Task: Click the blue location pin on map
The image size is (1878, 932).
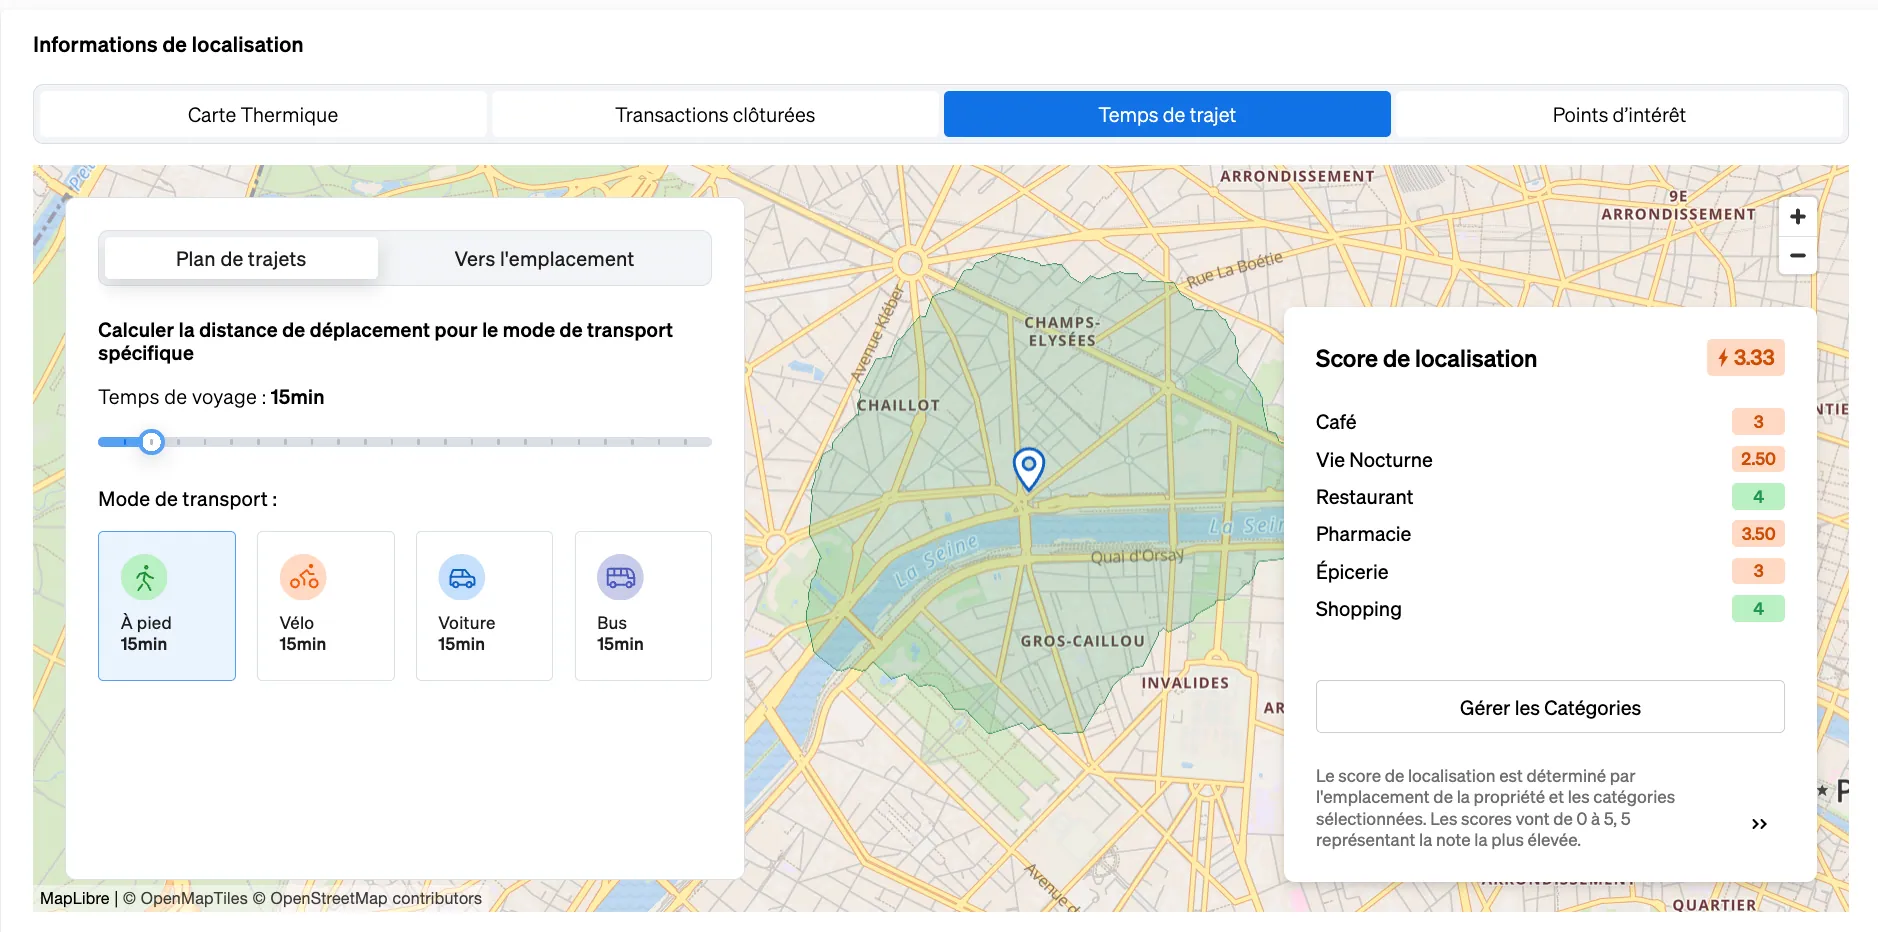Action: (1029, 468)
